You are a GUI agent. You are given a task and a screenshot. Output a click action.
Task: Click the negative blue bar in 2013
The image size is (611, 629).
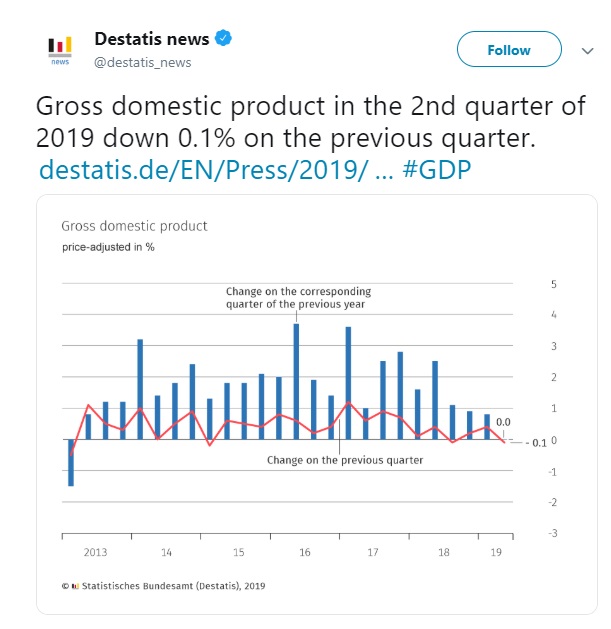[x=71, y=463]
